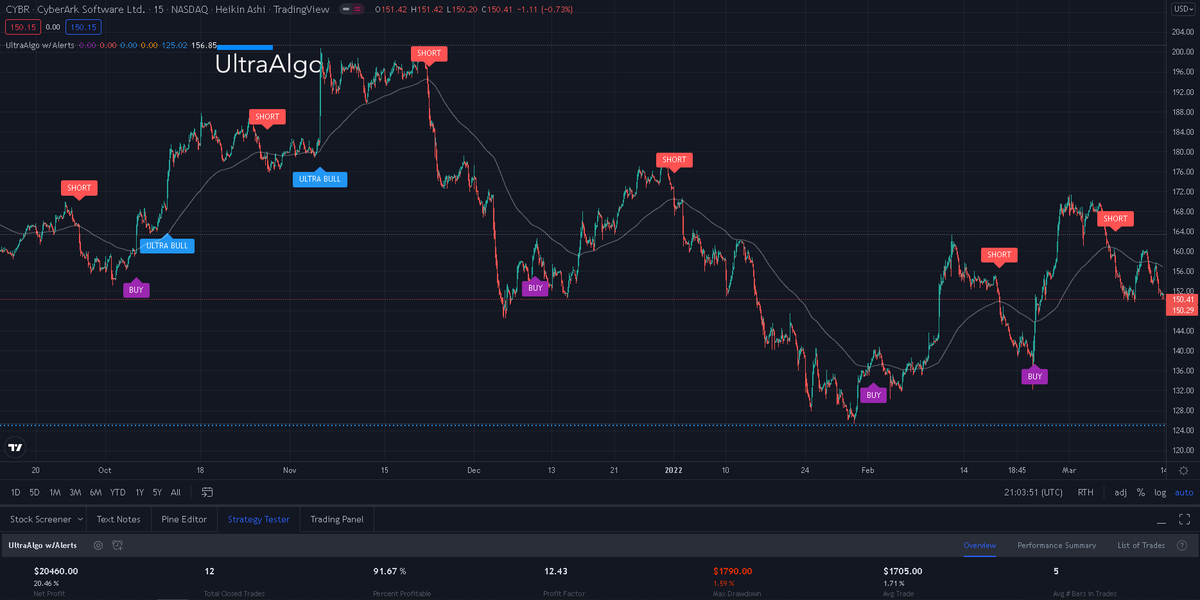Click the add alert clock icon
1200x600 pixels.
click(117, 545)
